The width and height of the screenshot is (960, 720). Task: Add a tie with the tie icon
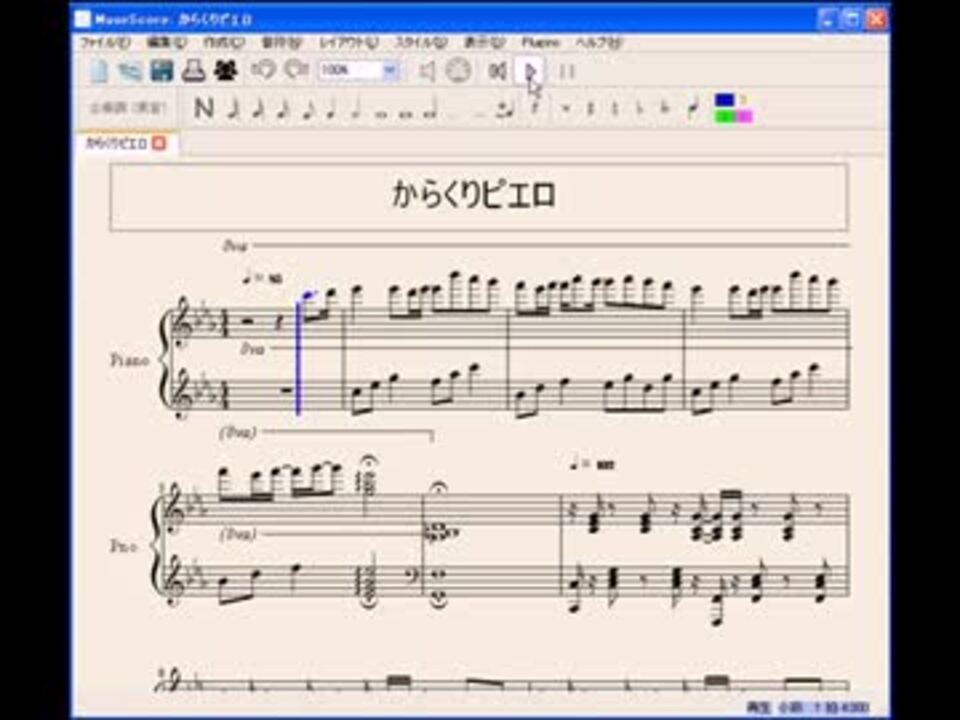coord(506,110)
